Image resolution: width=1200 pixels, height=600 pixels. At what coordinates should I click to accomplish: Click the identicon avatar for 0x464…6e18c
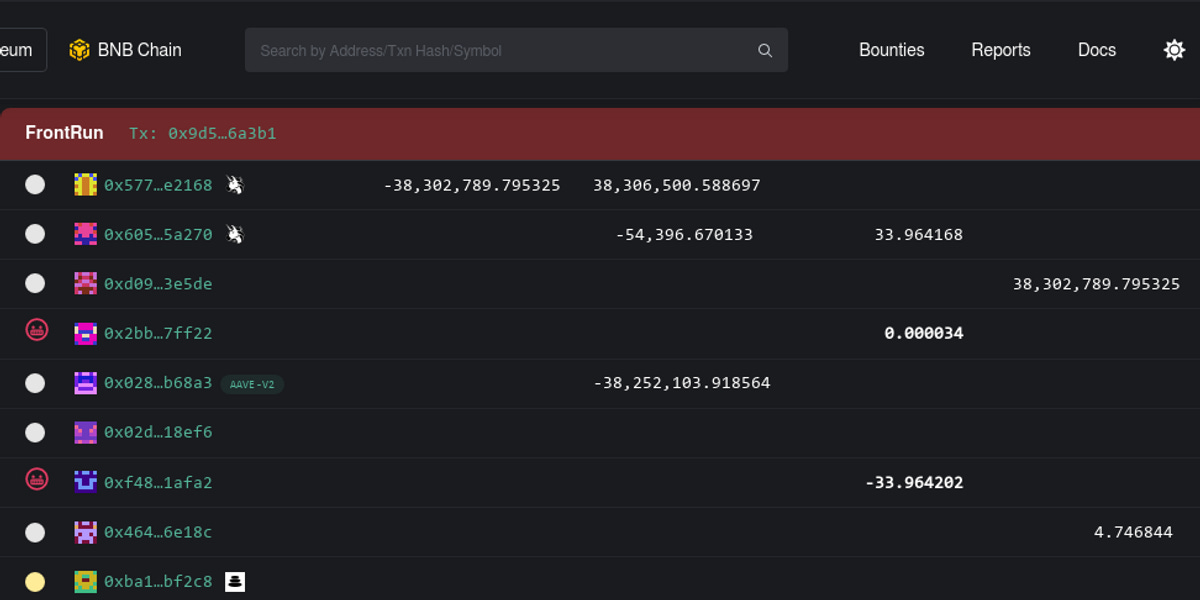click(86, 532)
